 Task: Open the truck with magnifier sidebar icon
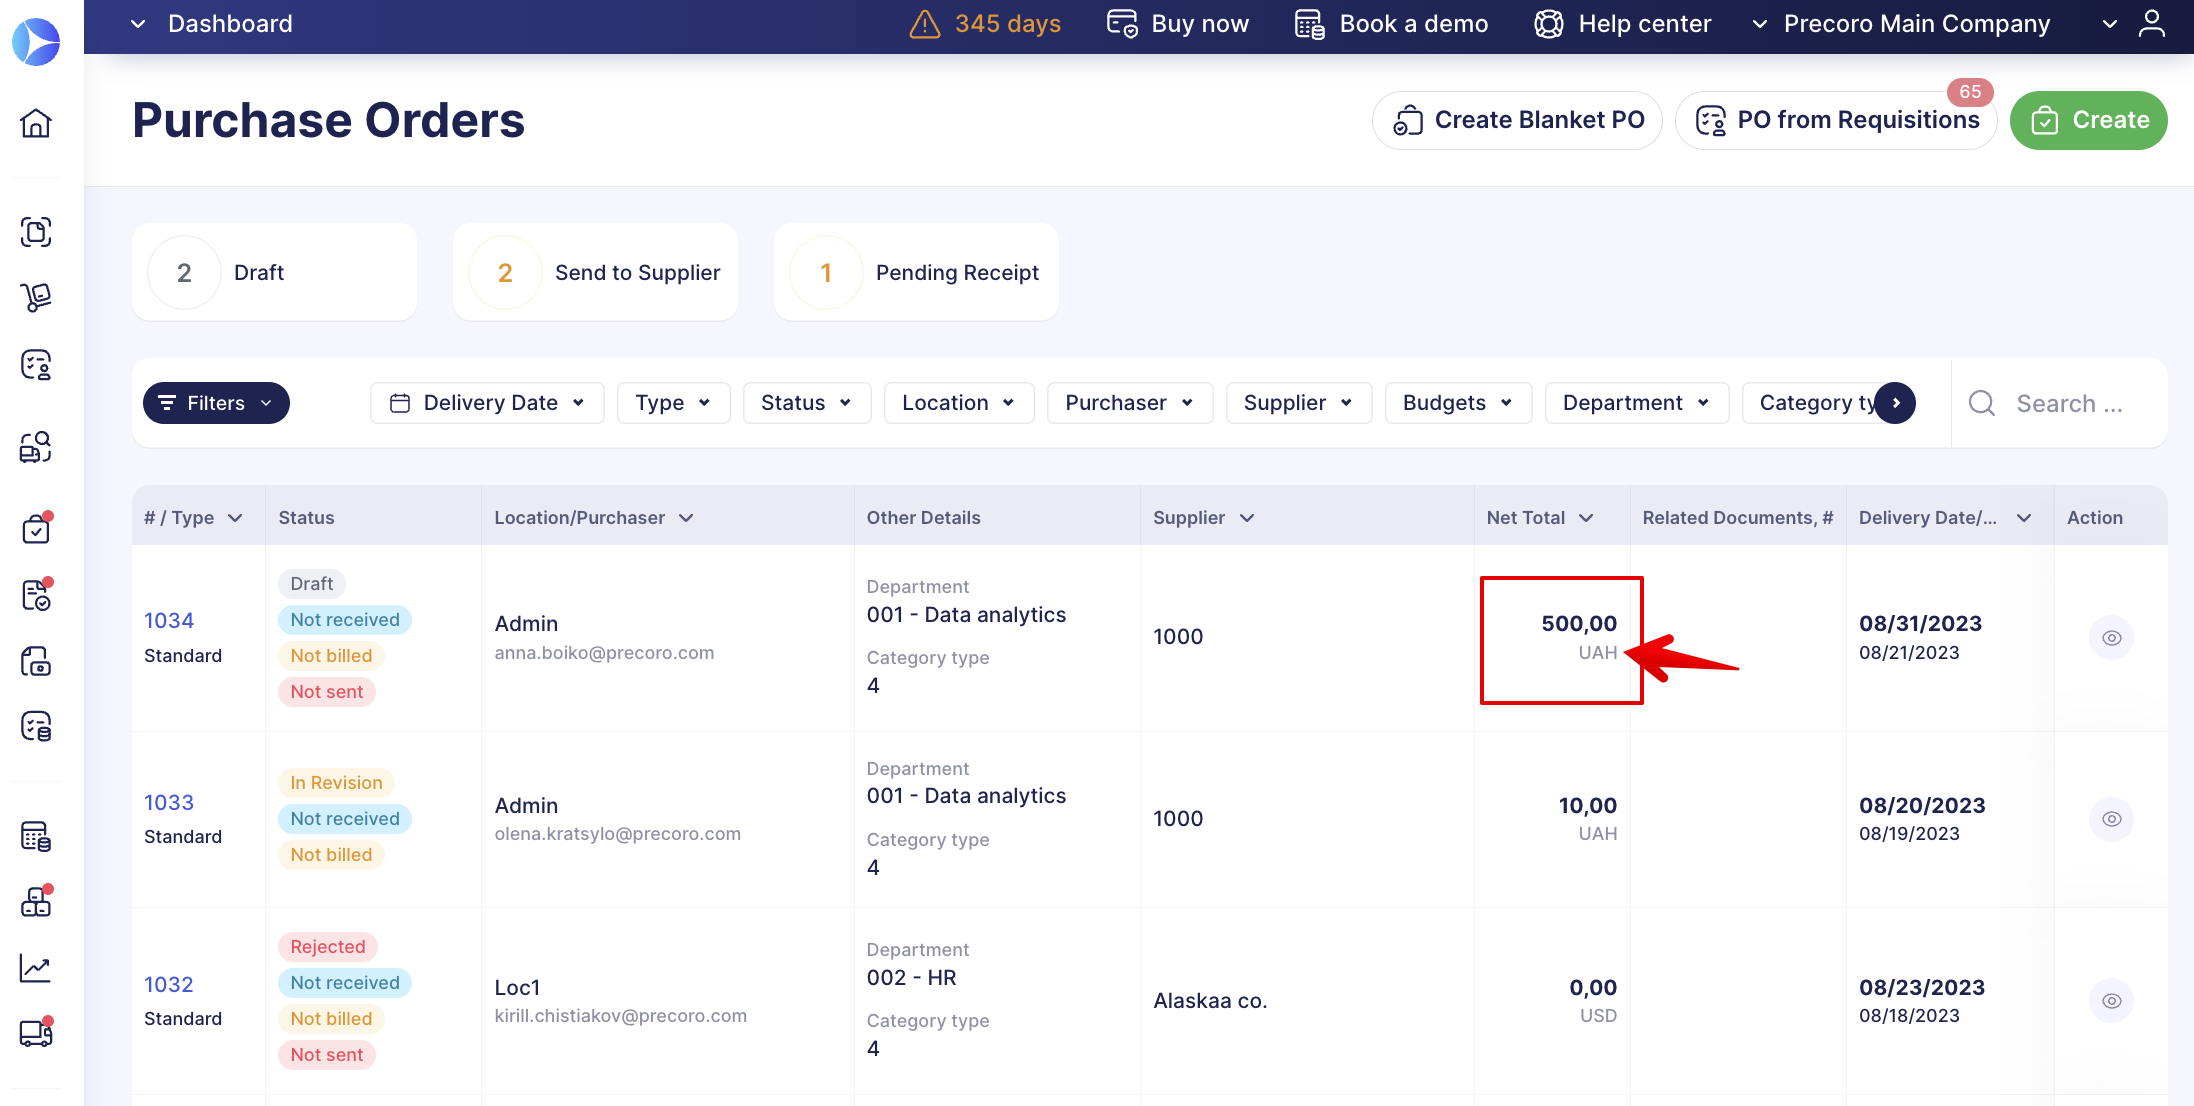click(x=36, y=447)
